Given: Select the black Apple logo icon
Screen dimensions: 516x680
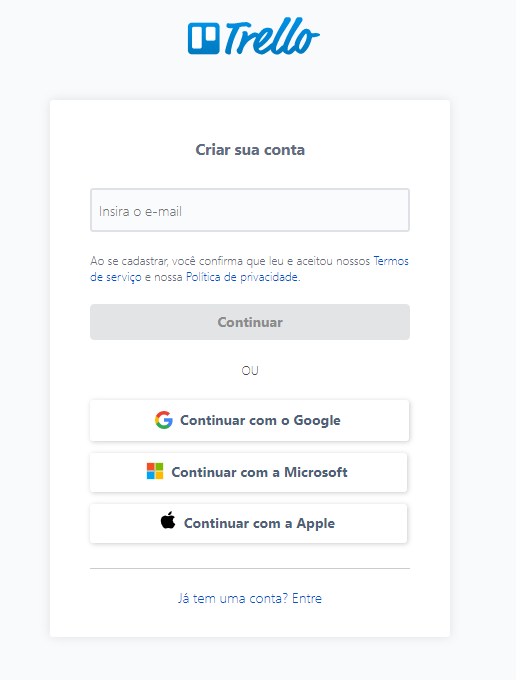Looking at the screenshot, I should pyautogui.click(x=168, y=520).
